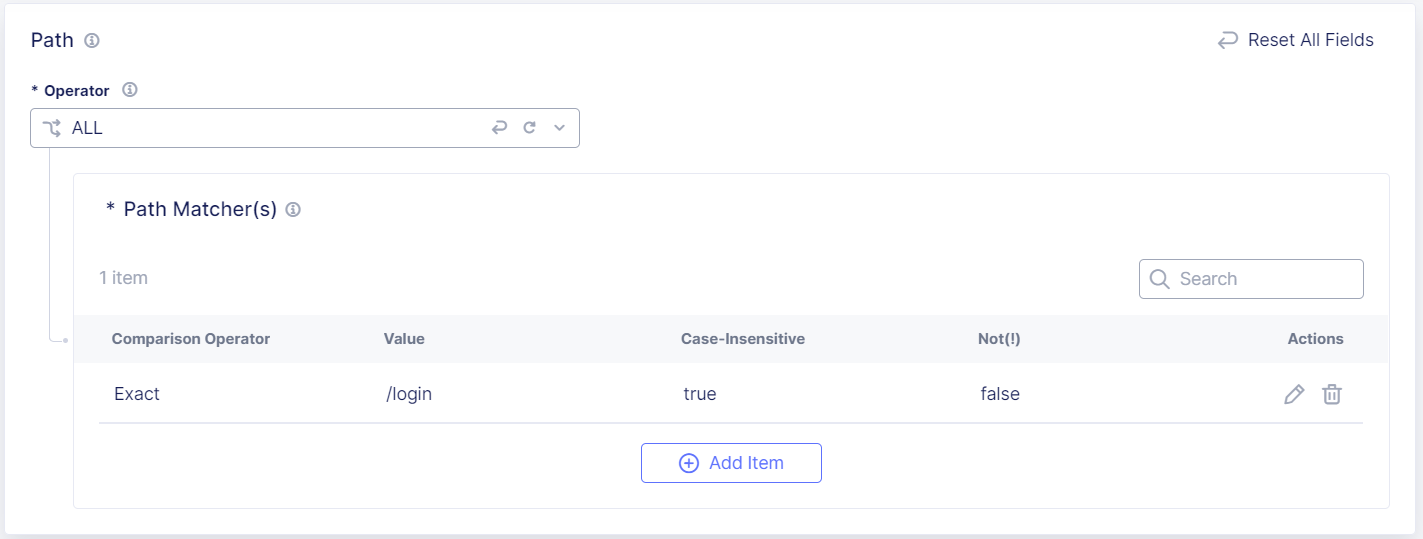Click the shuffle icon left of ALL
Image resolution: width=1423 pixels, height=539 pixels.
[x=52, y=128]
